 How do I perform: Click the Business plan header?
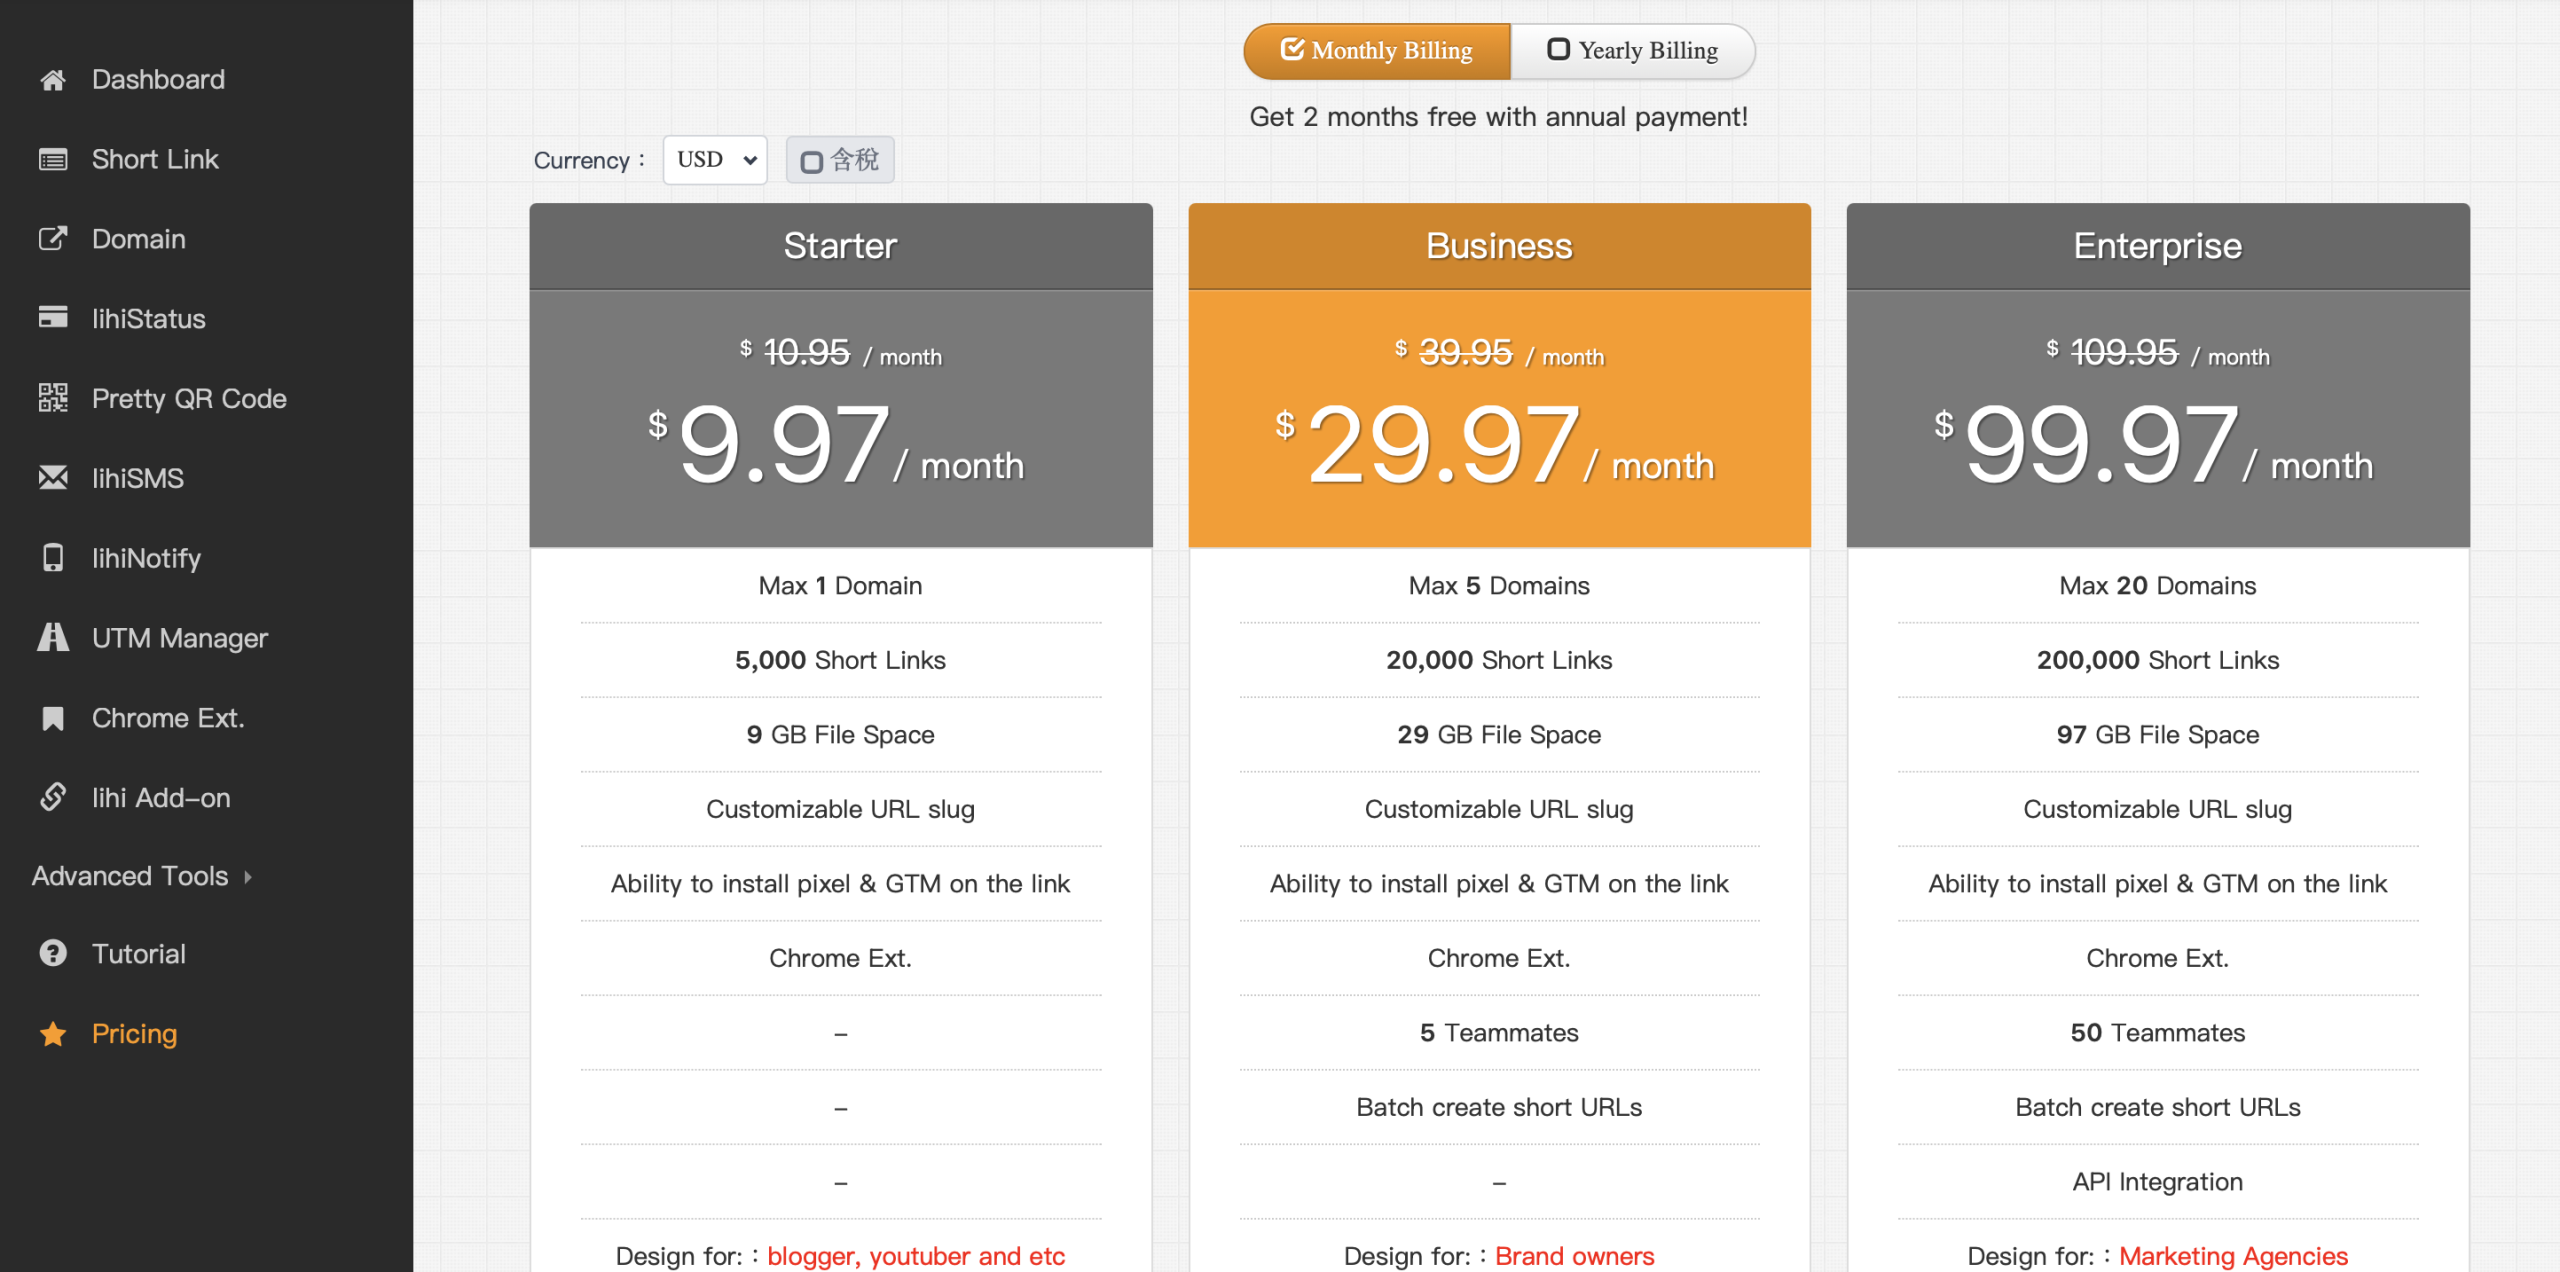[1498, 246]
